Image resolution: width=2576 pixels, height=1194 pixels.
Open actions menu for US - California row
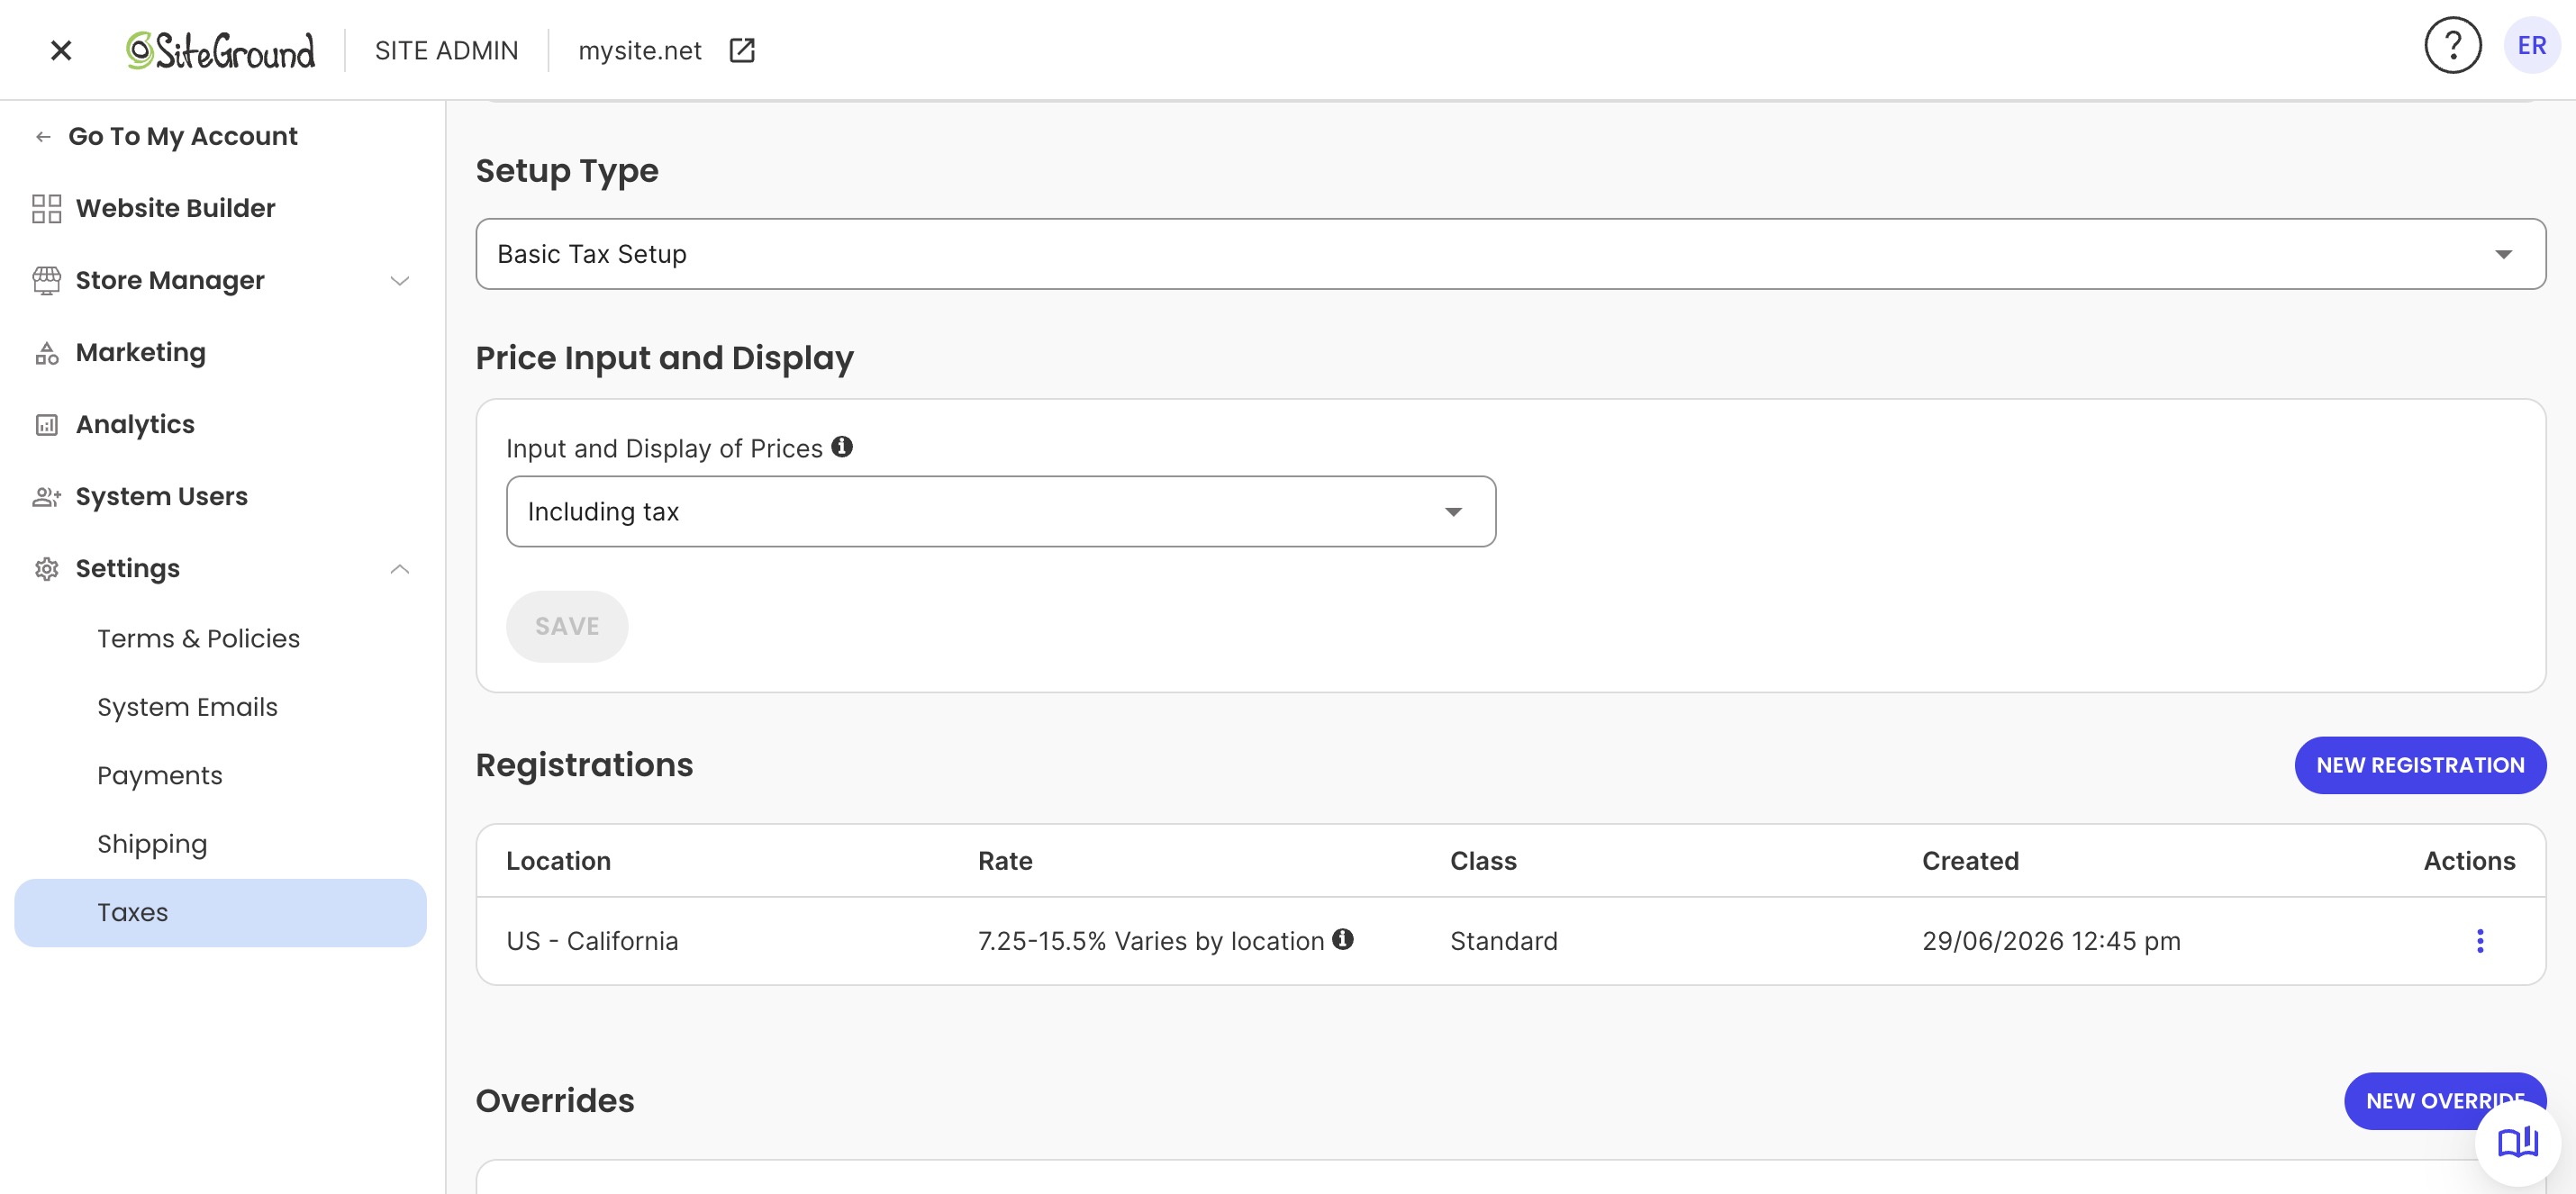tap(2479, 941)
